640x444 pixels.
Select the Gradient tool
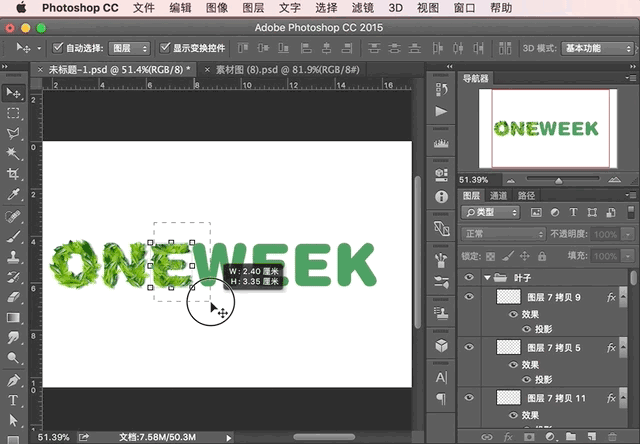(x=13, y=317)
